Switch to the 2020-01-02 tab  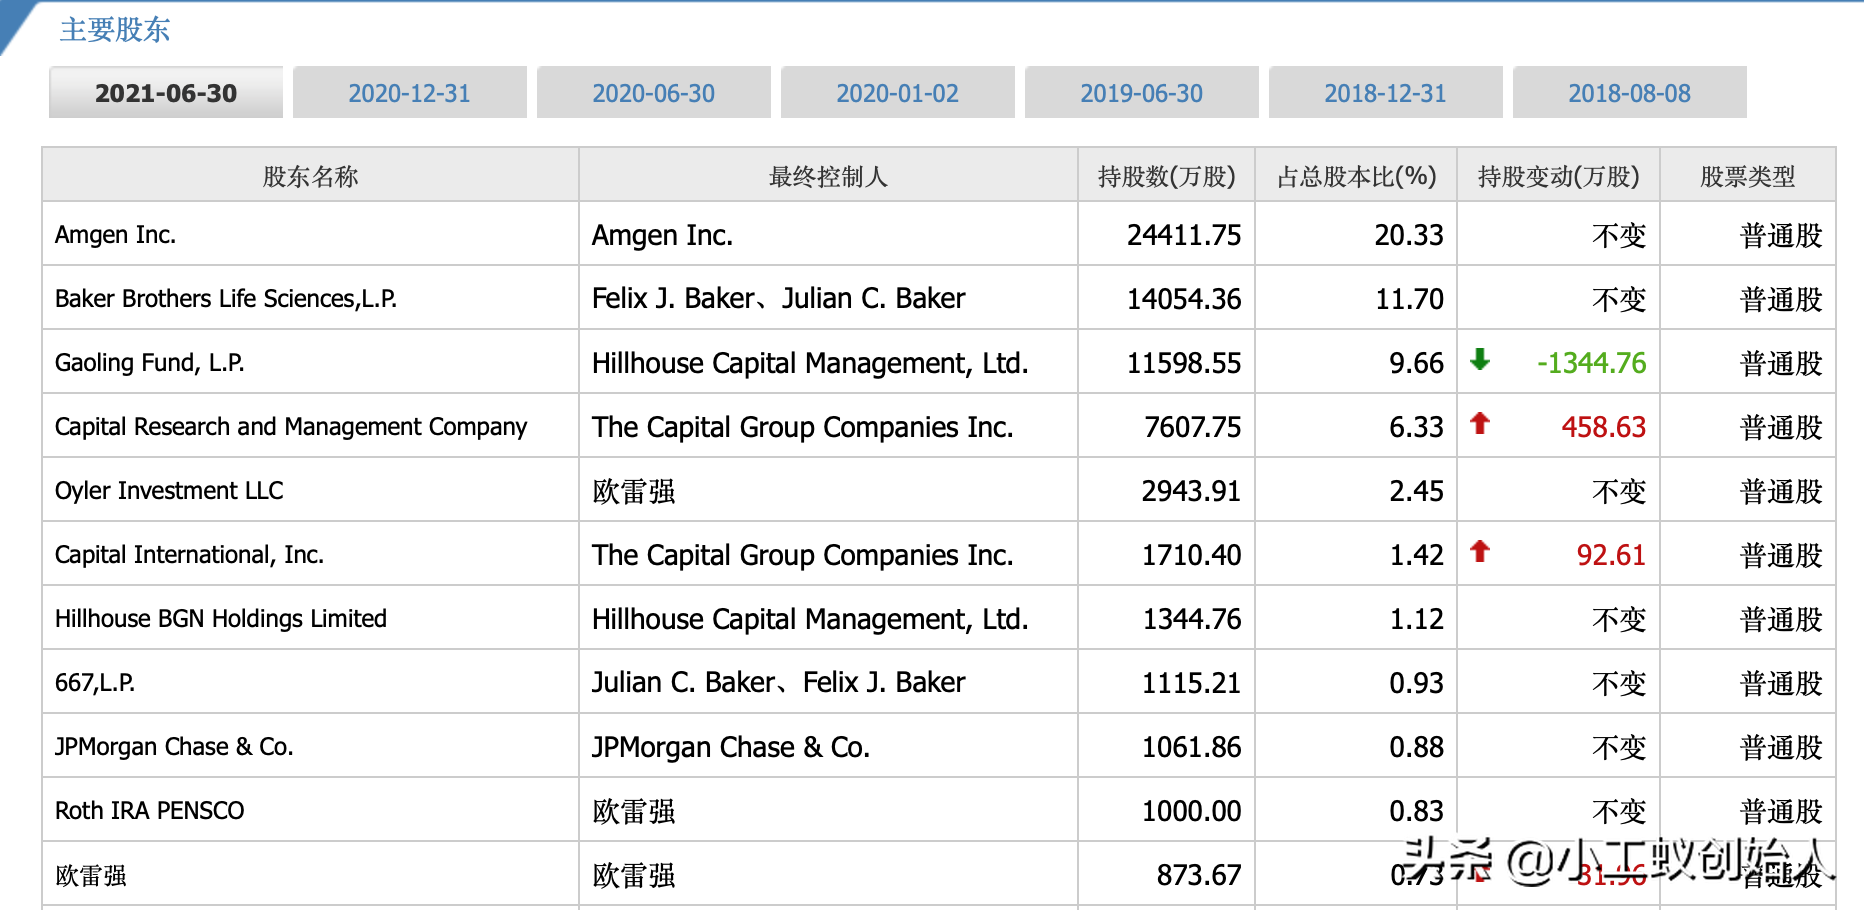coord(898,93)
